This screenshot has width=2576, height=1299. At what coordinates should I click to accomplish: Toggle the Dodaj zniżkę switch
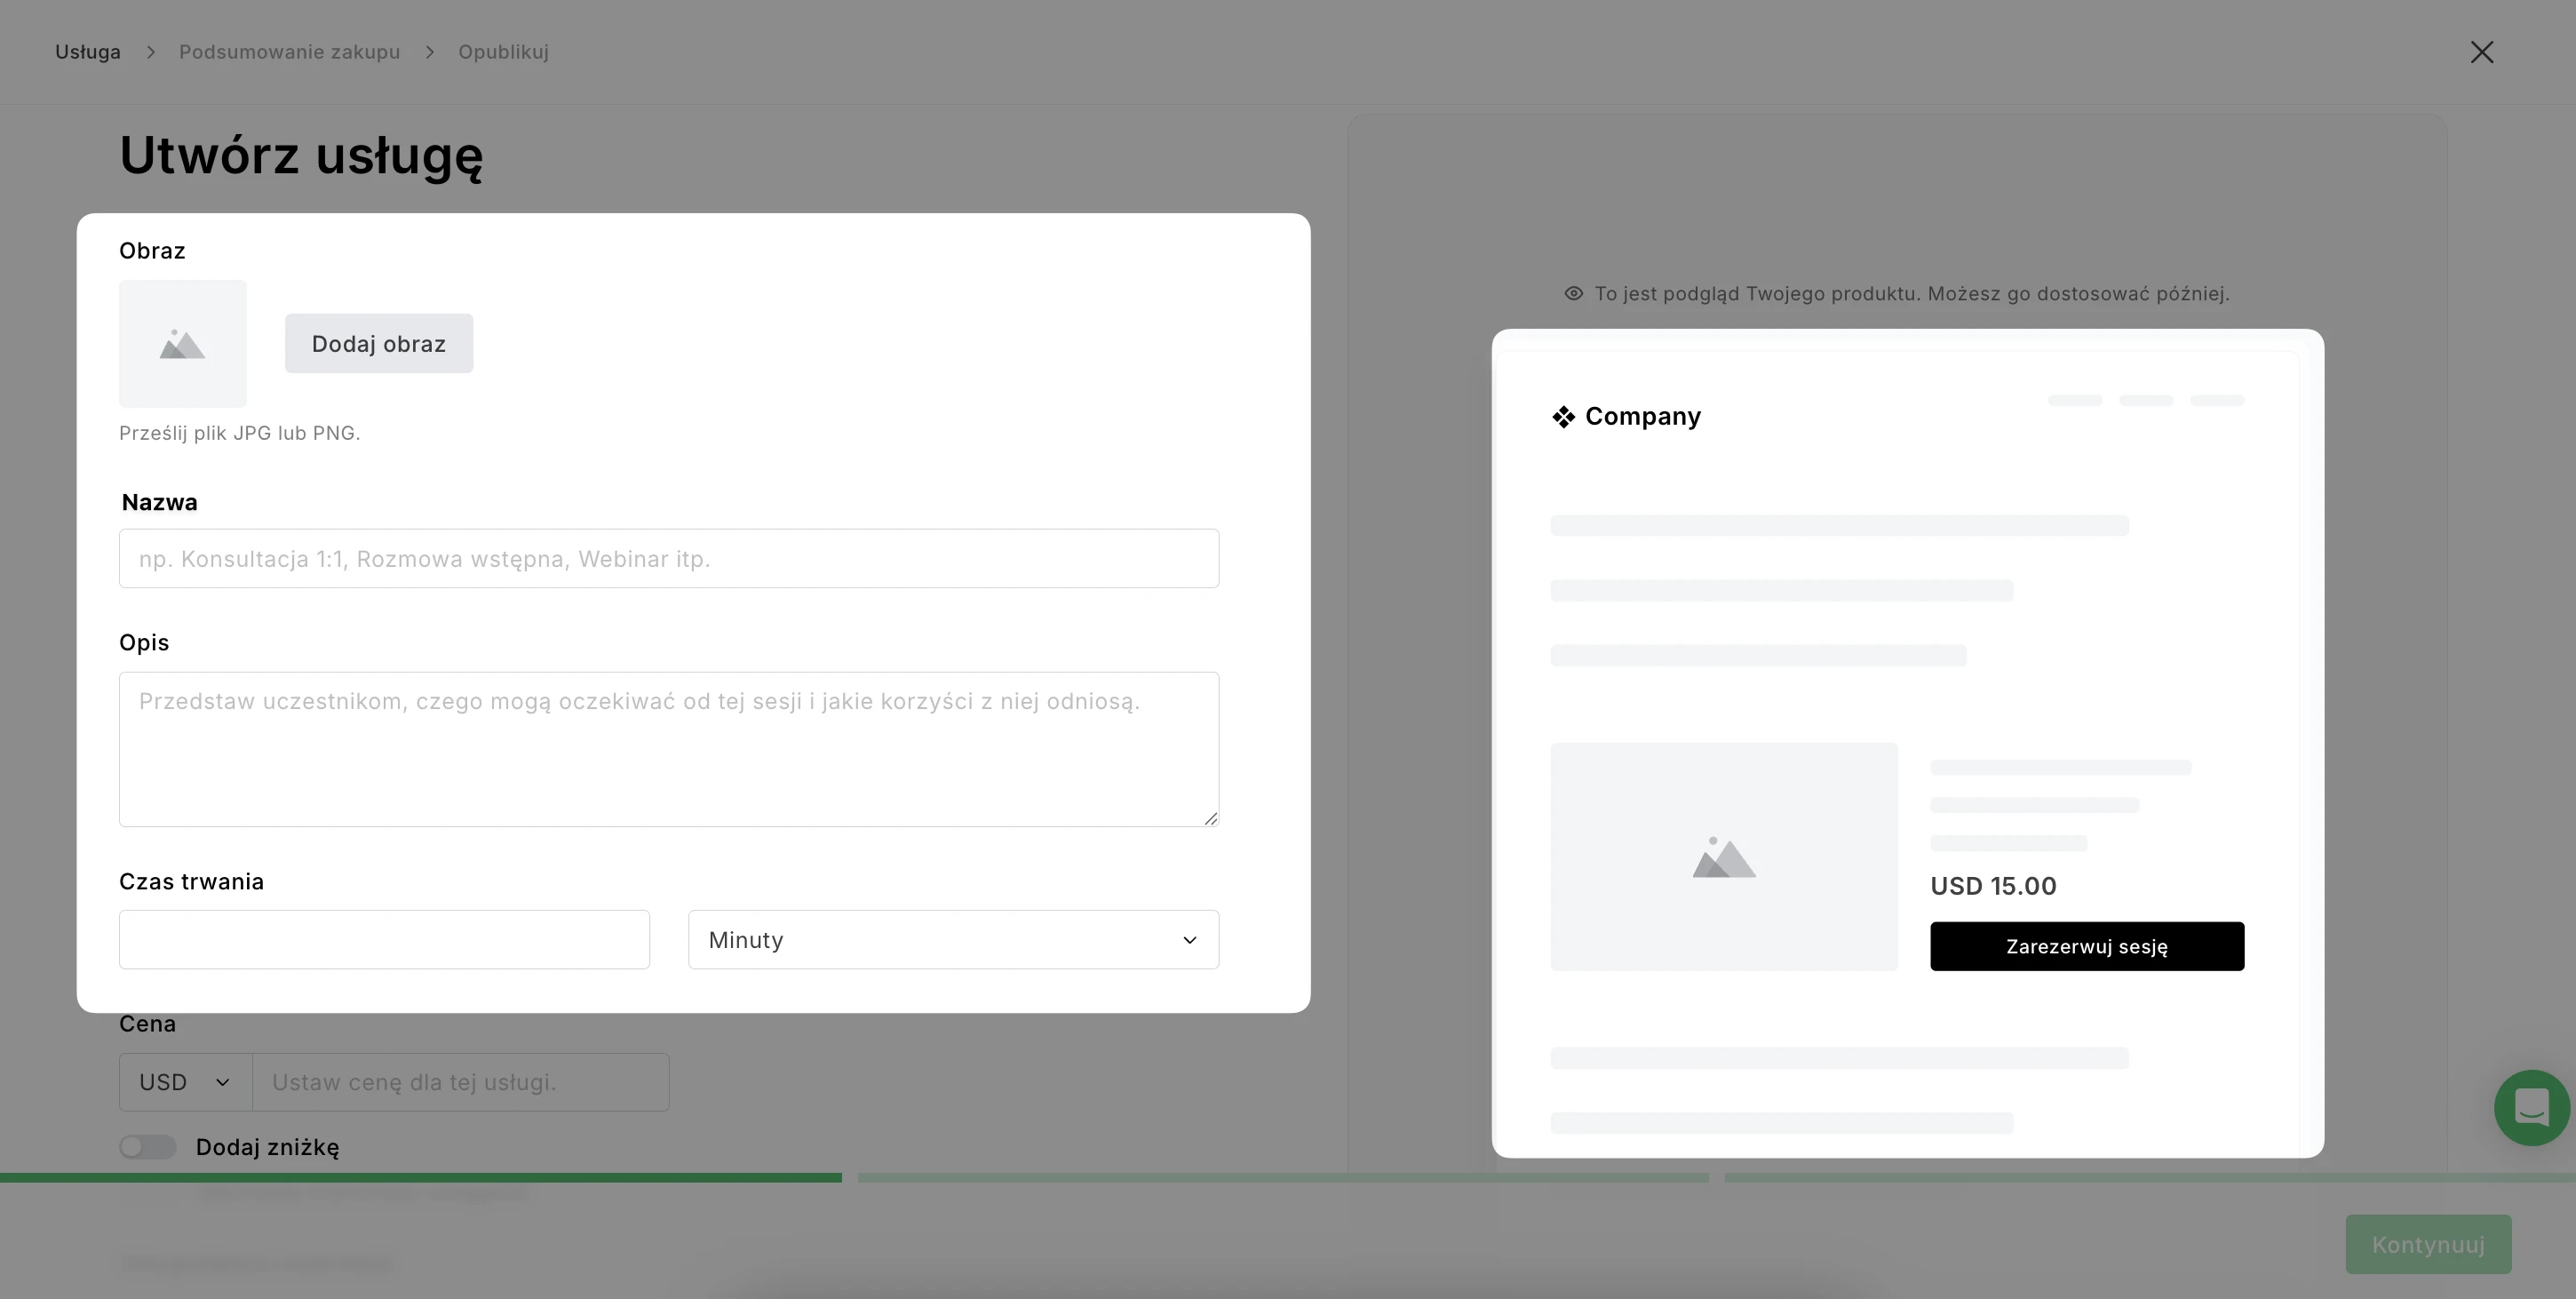[x=148, y=1147]
